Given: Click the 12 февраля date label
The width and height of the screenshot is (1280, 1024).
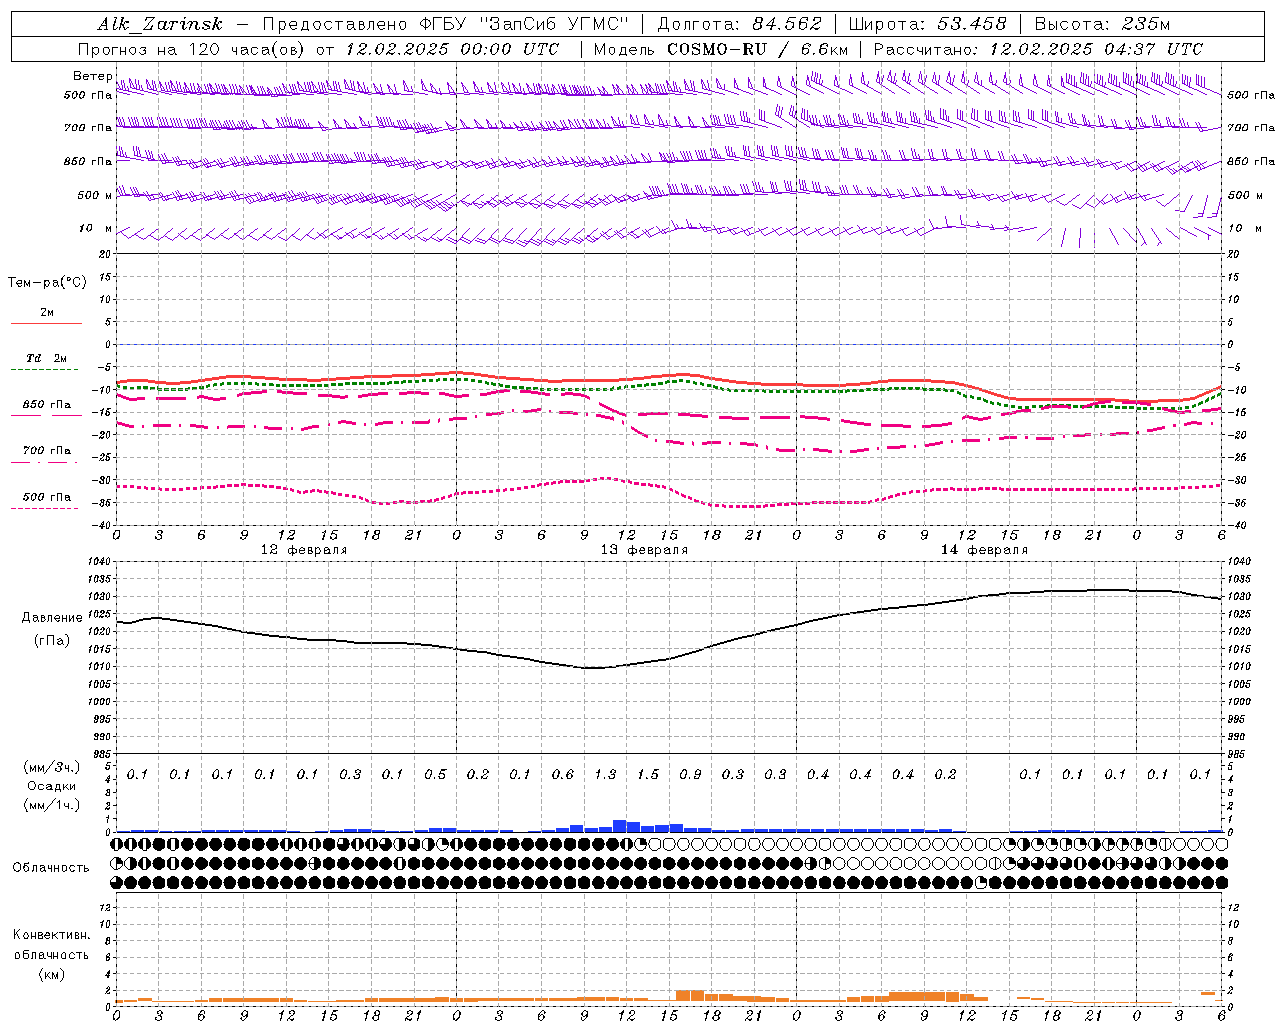Looking at the screenshot, I should coord(304,550).
